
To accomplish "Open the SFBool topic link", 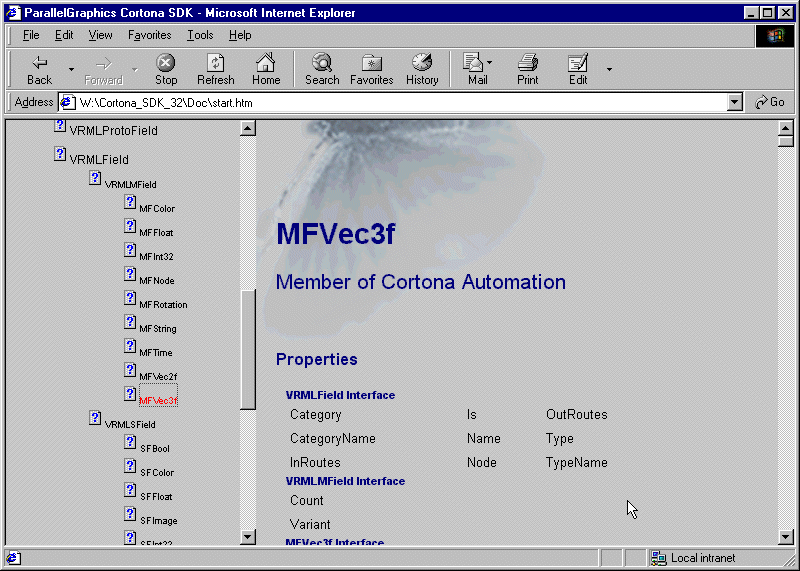I will 155,449.
